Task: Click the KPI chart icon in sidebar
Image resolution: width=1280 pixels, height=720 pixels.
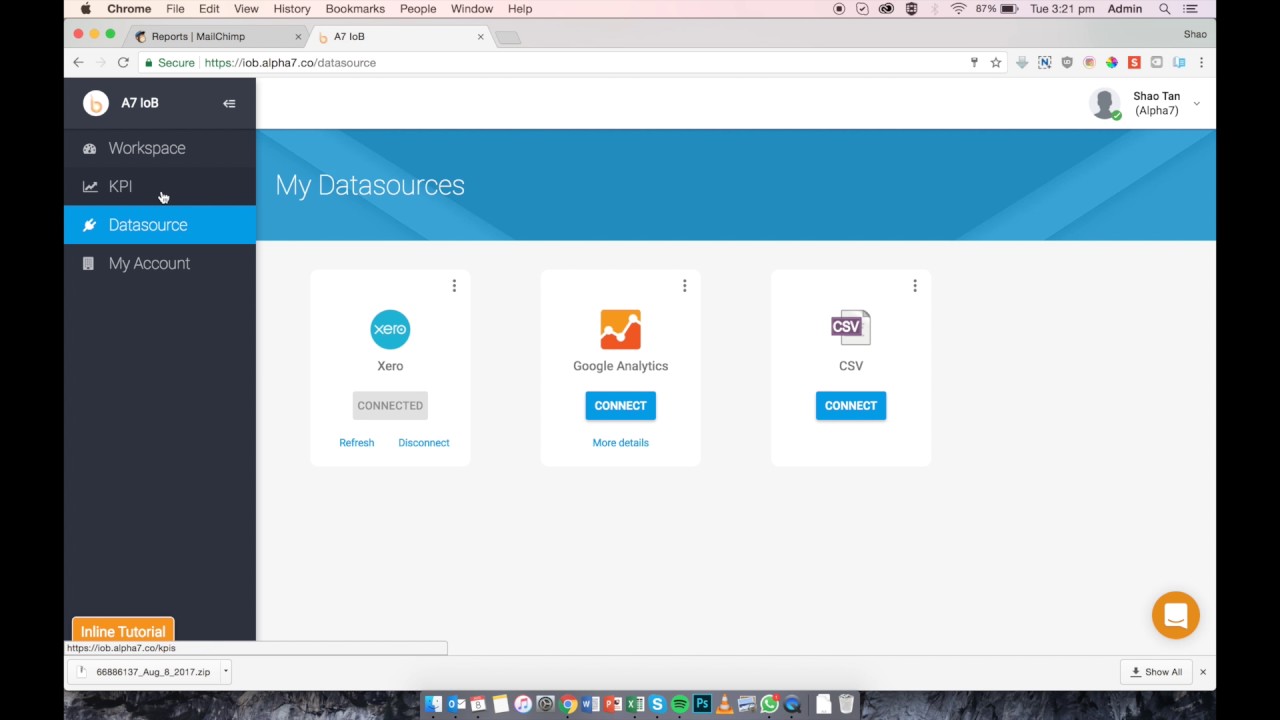Action: pos(89,186)
